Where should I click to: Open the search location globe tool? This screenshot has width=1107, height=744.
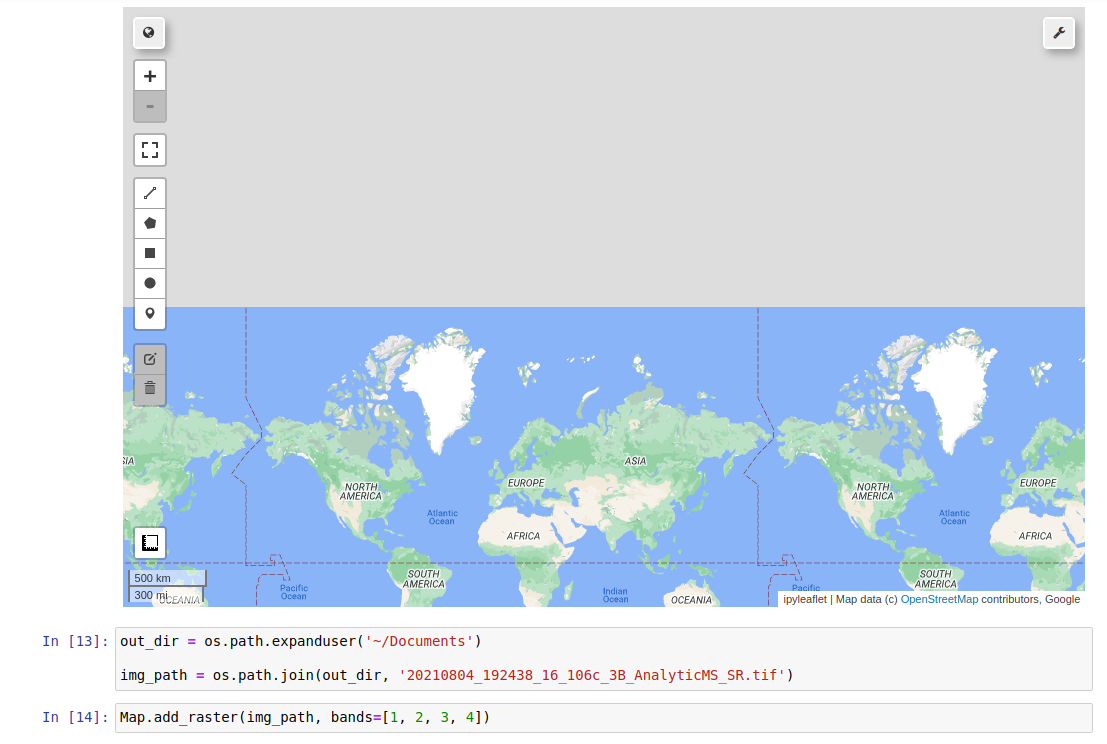[148, 32]
